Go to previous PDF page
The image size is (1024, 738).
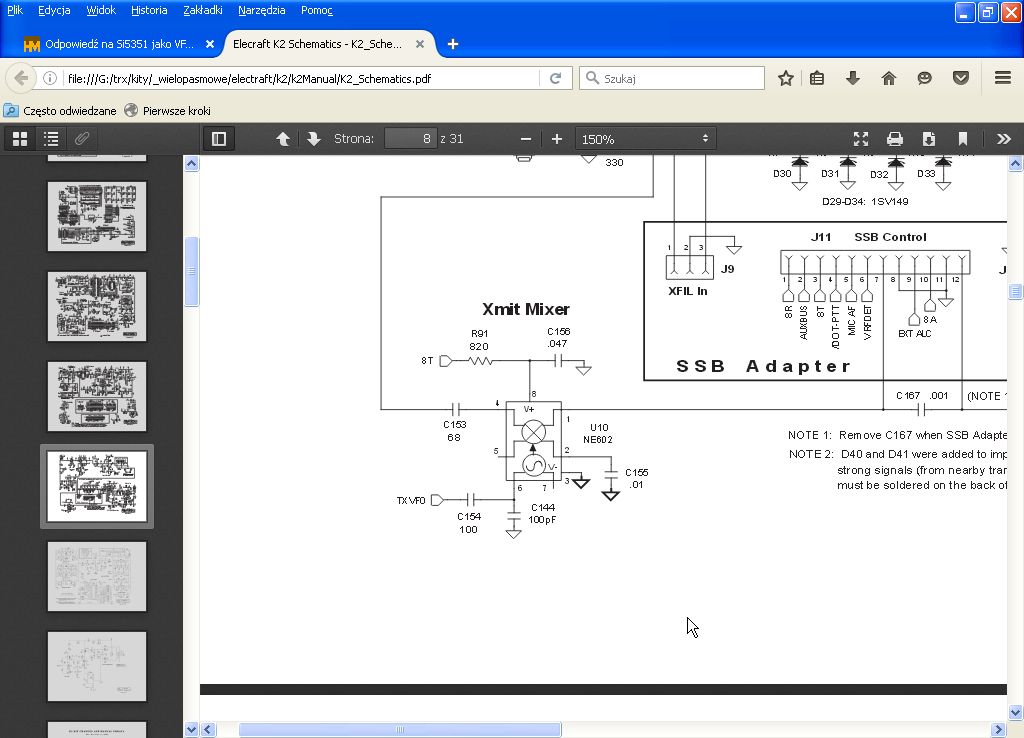[x=283, y=139]
